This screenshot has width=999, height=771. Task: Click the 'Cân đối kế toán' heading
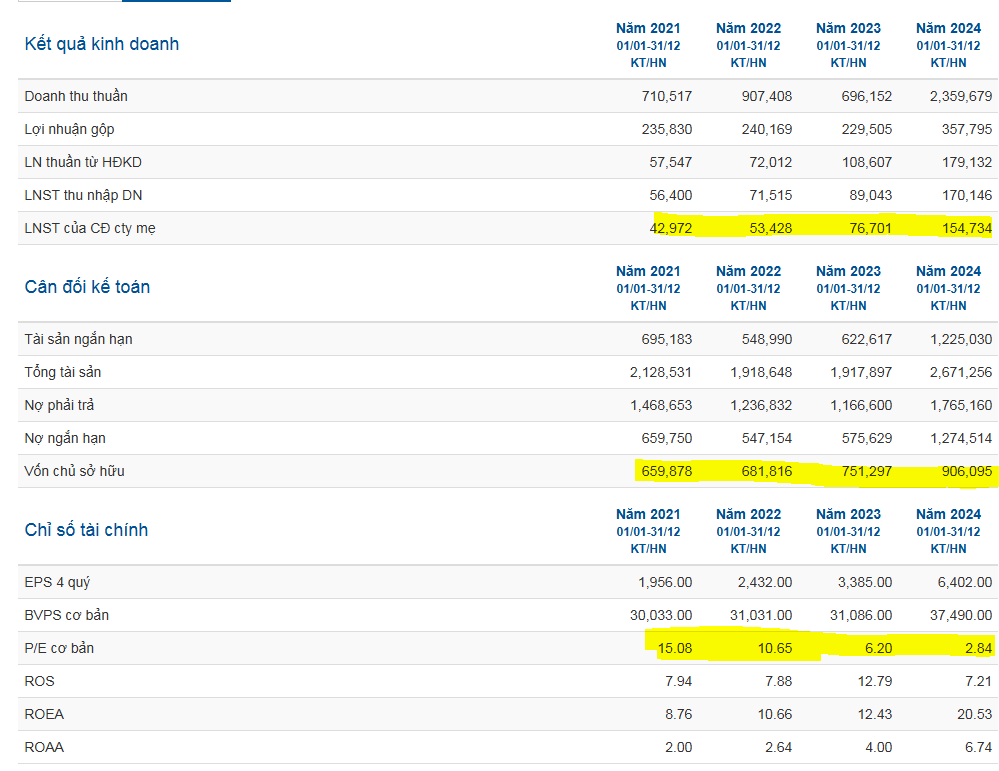(87, 287)
